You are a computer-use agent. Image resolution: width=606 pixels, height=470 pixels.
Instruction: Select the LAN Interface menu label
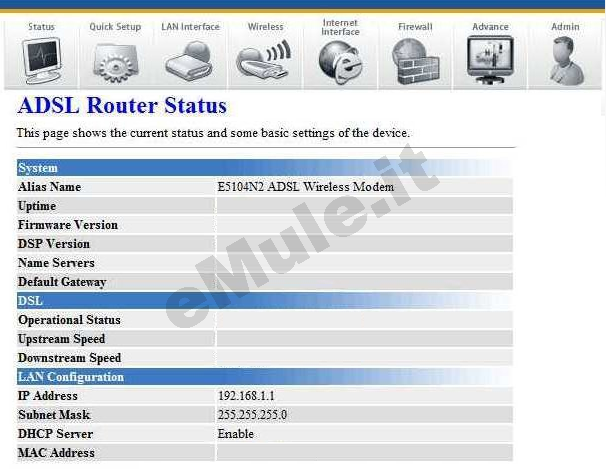click(190, 27)
